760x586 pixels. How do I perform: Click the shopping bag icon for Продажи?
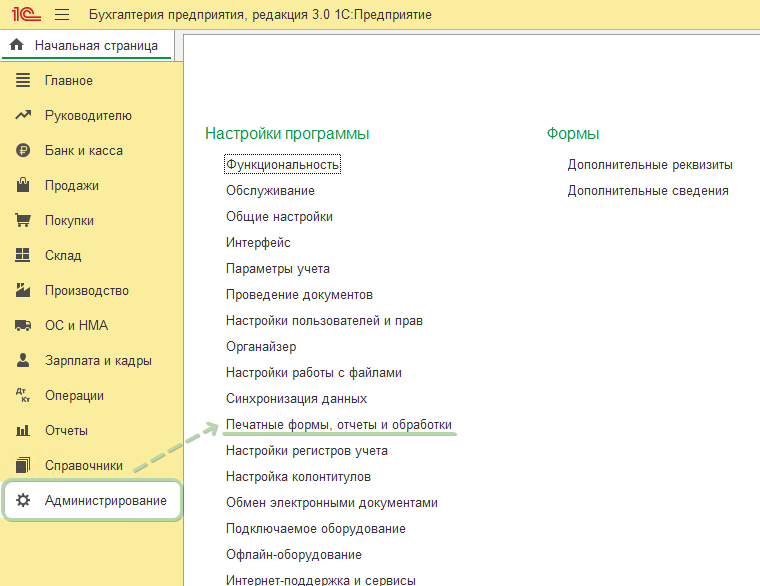23,185
